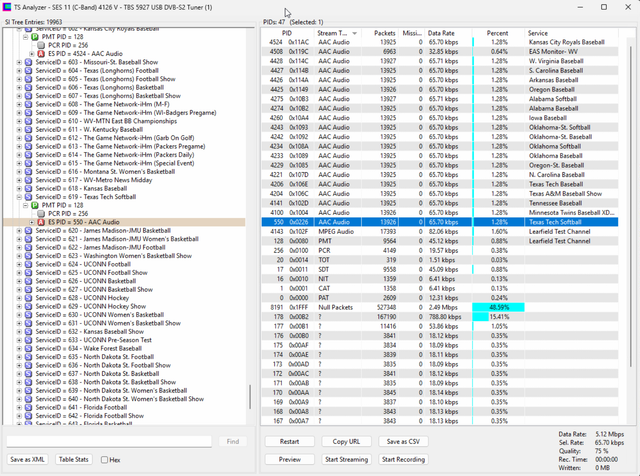This screenshot has height=476, width=640.
Task: Click the SI tree vertical scrollbar thumb
Action: coord(250,397)
